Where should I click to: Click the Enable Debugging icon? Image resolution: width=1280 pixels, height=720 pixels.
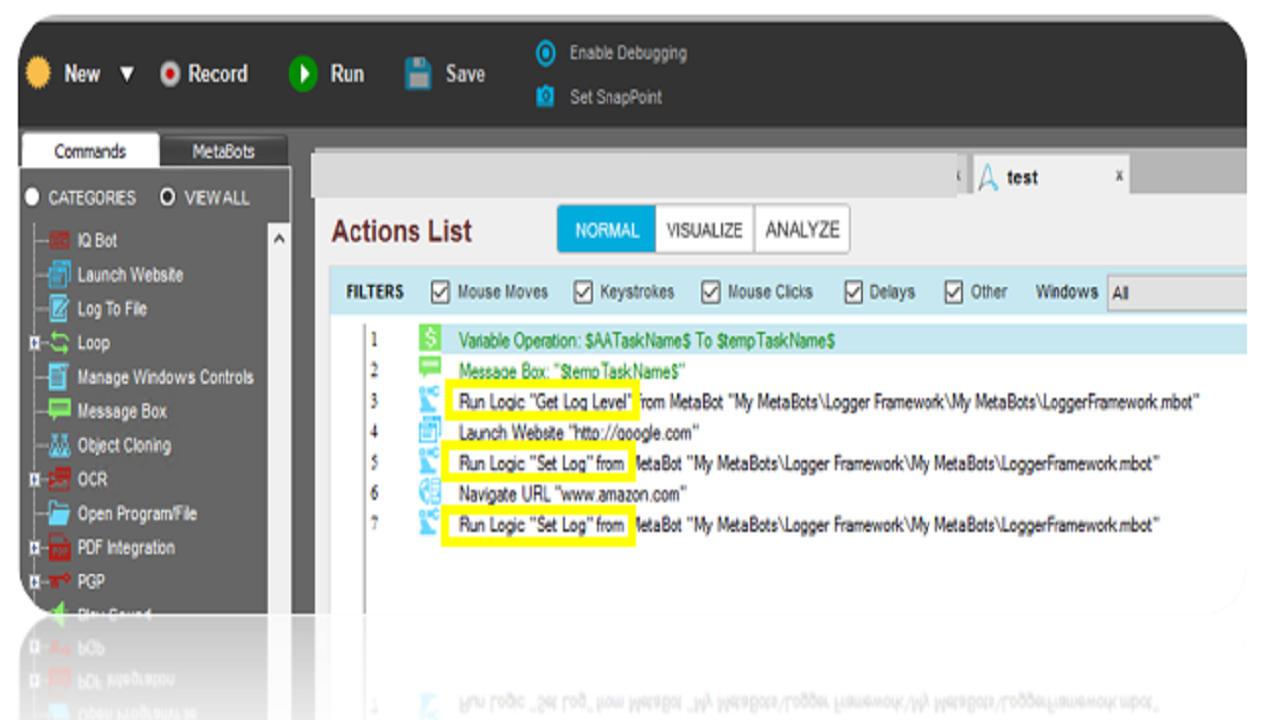tap(545, 53)
